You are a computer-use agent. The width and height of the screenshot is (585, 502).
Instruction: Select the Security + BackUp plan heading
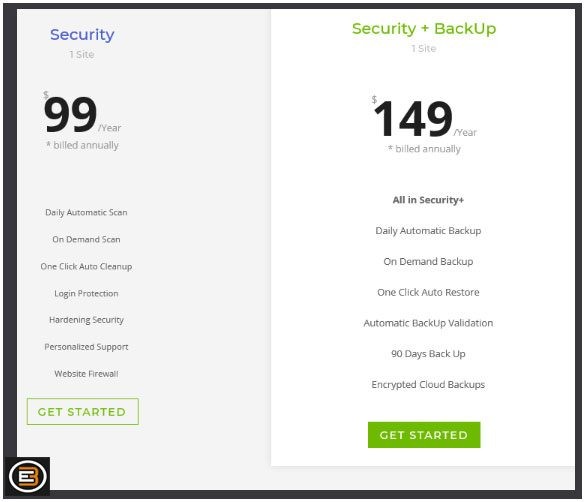424,29
